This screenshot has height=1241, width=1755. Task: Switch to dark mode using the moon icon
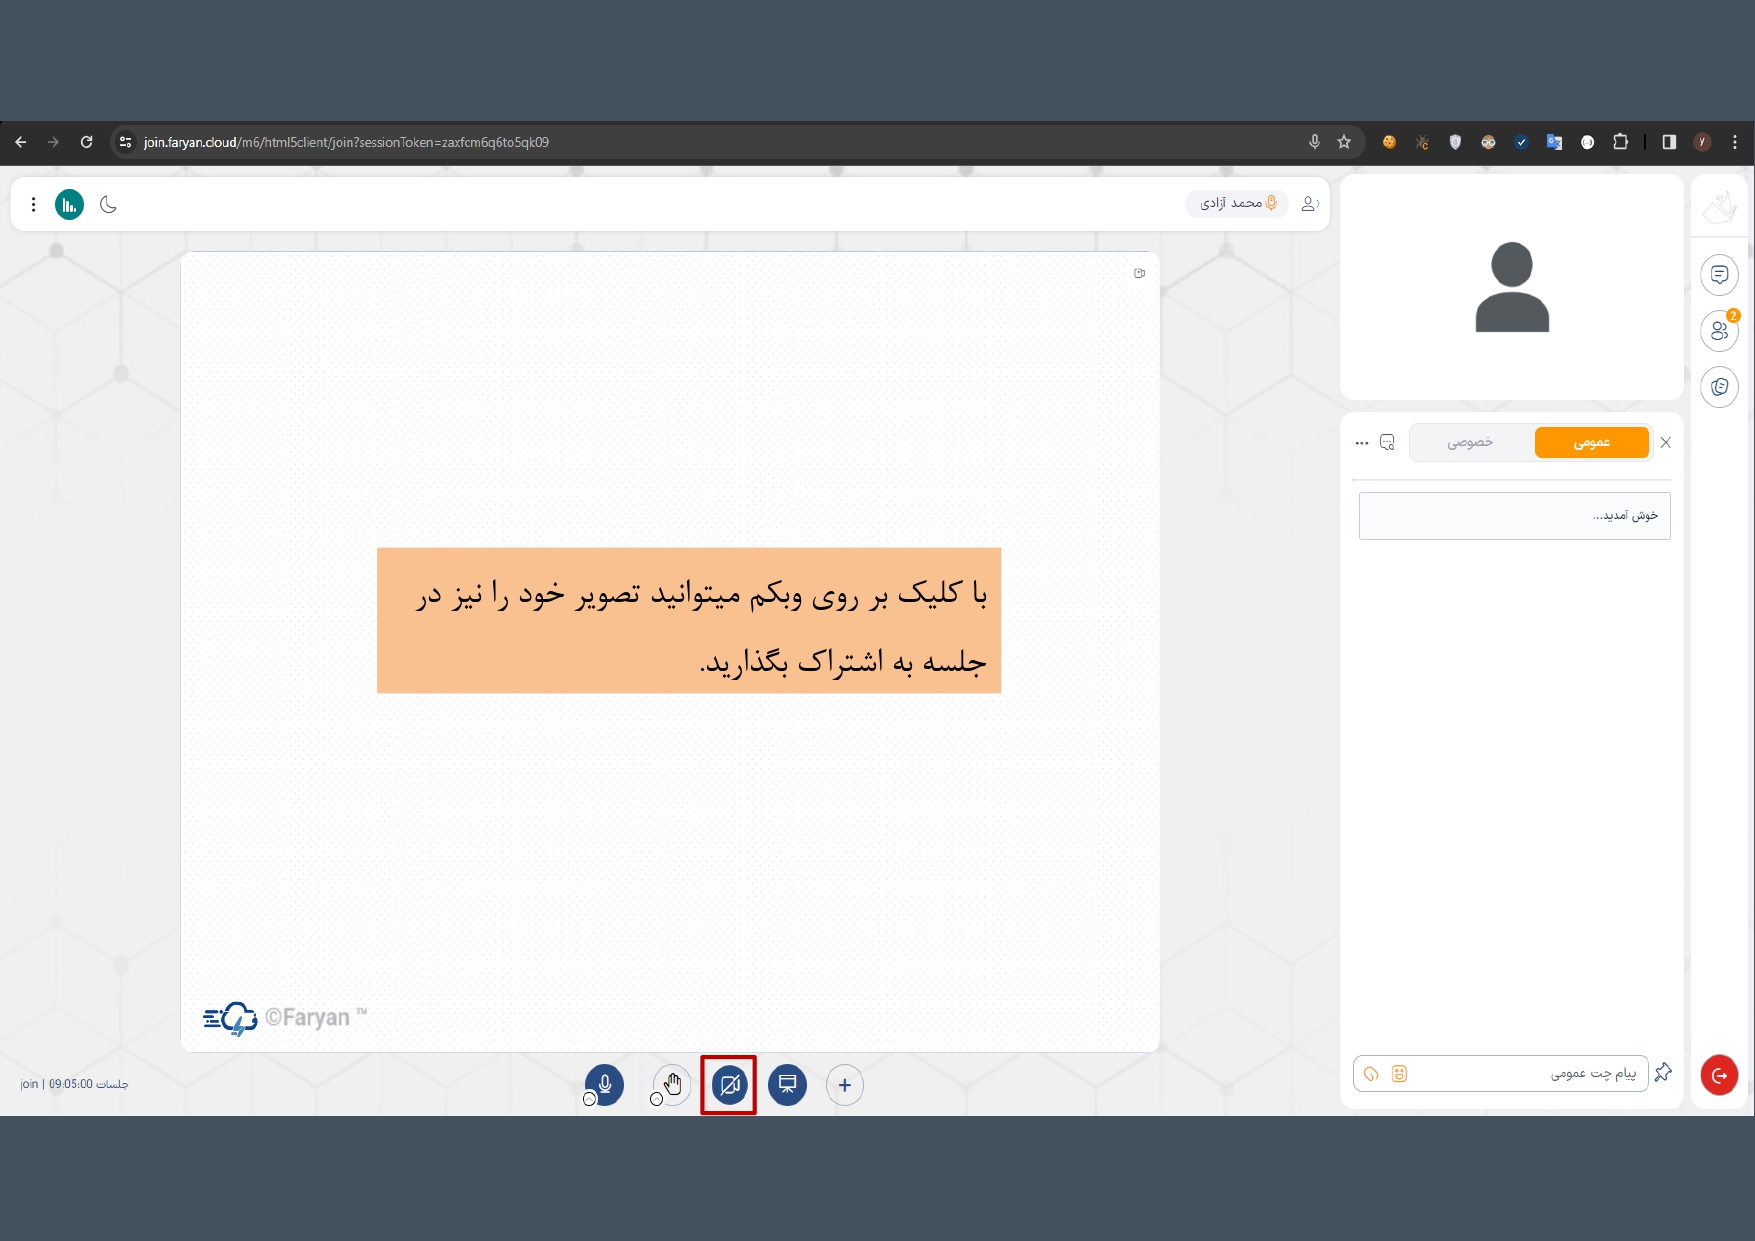(x=109, y=205)
